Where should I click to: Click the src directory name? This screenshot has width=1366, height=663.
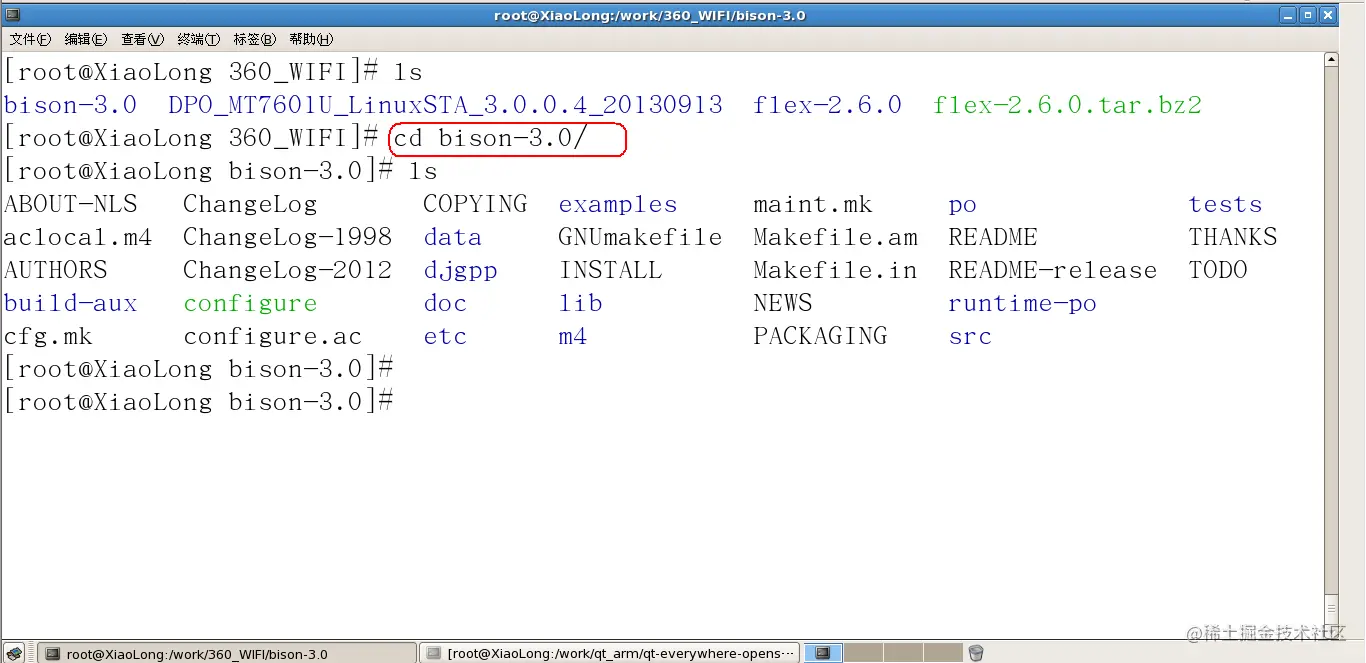click(x=970, y=336)
